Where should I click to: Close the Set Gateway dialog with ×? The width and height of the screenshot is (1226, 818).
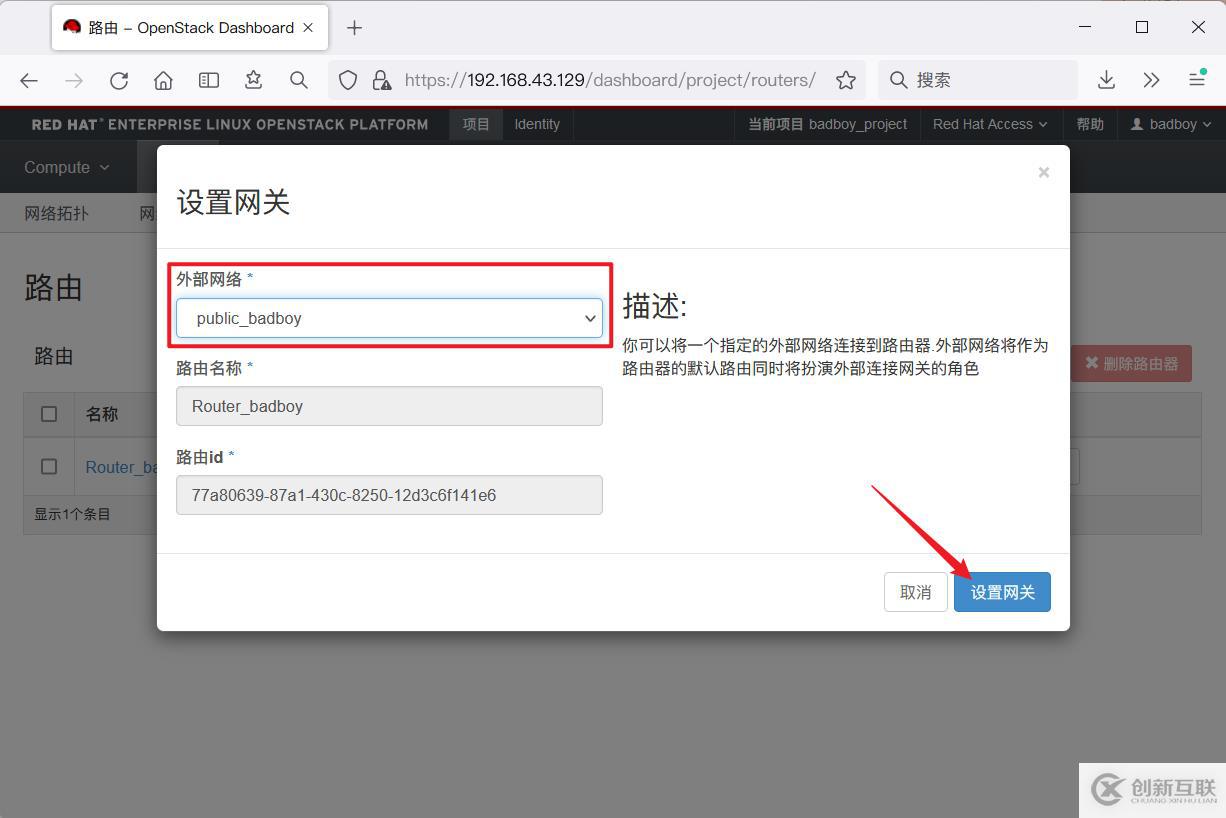1043,172
